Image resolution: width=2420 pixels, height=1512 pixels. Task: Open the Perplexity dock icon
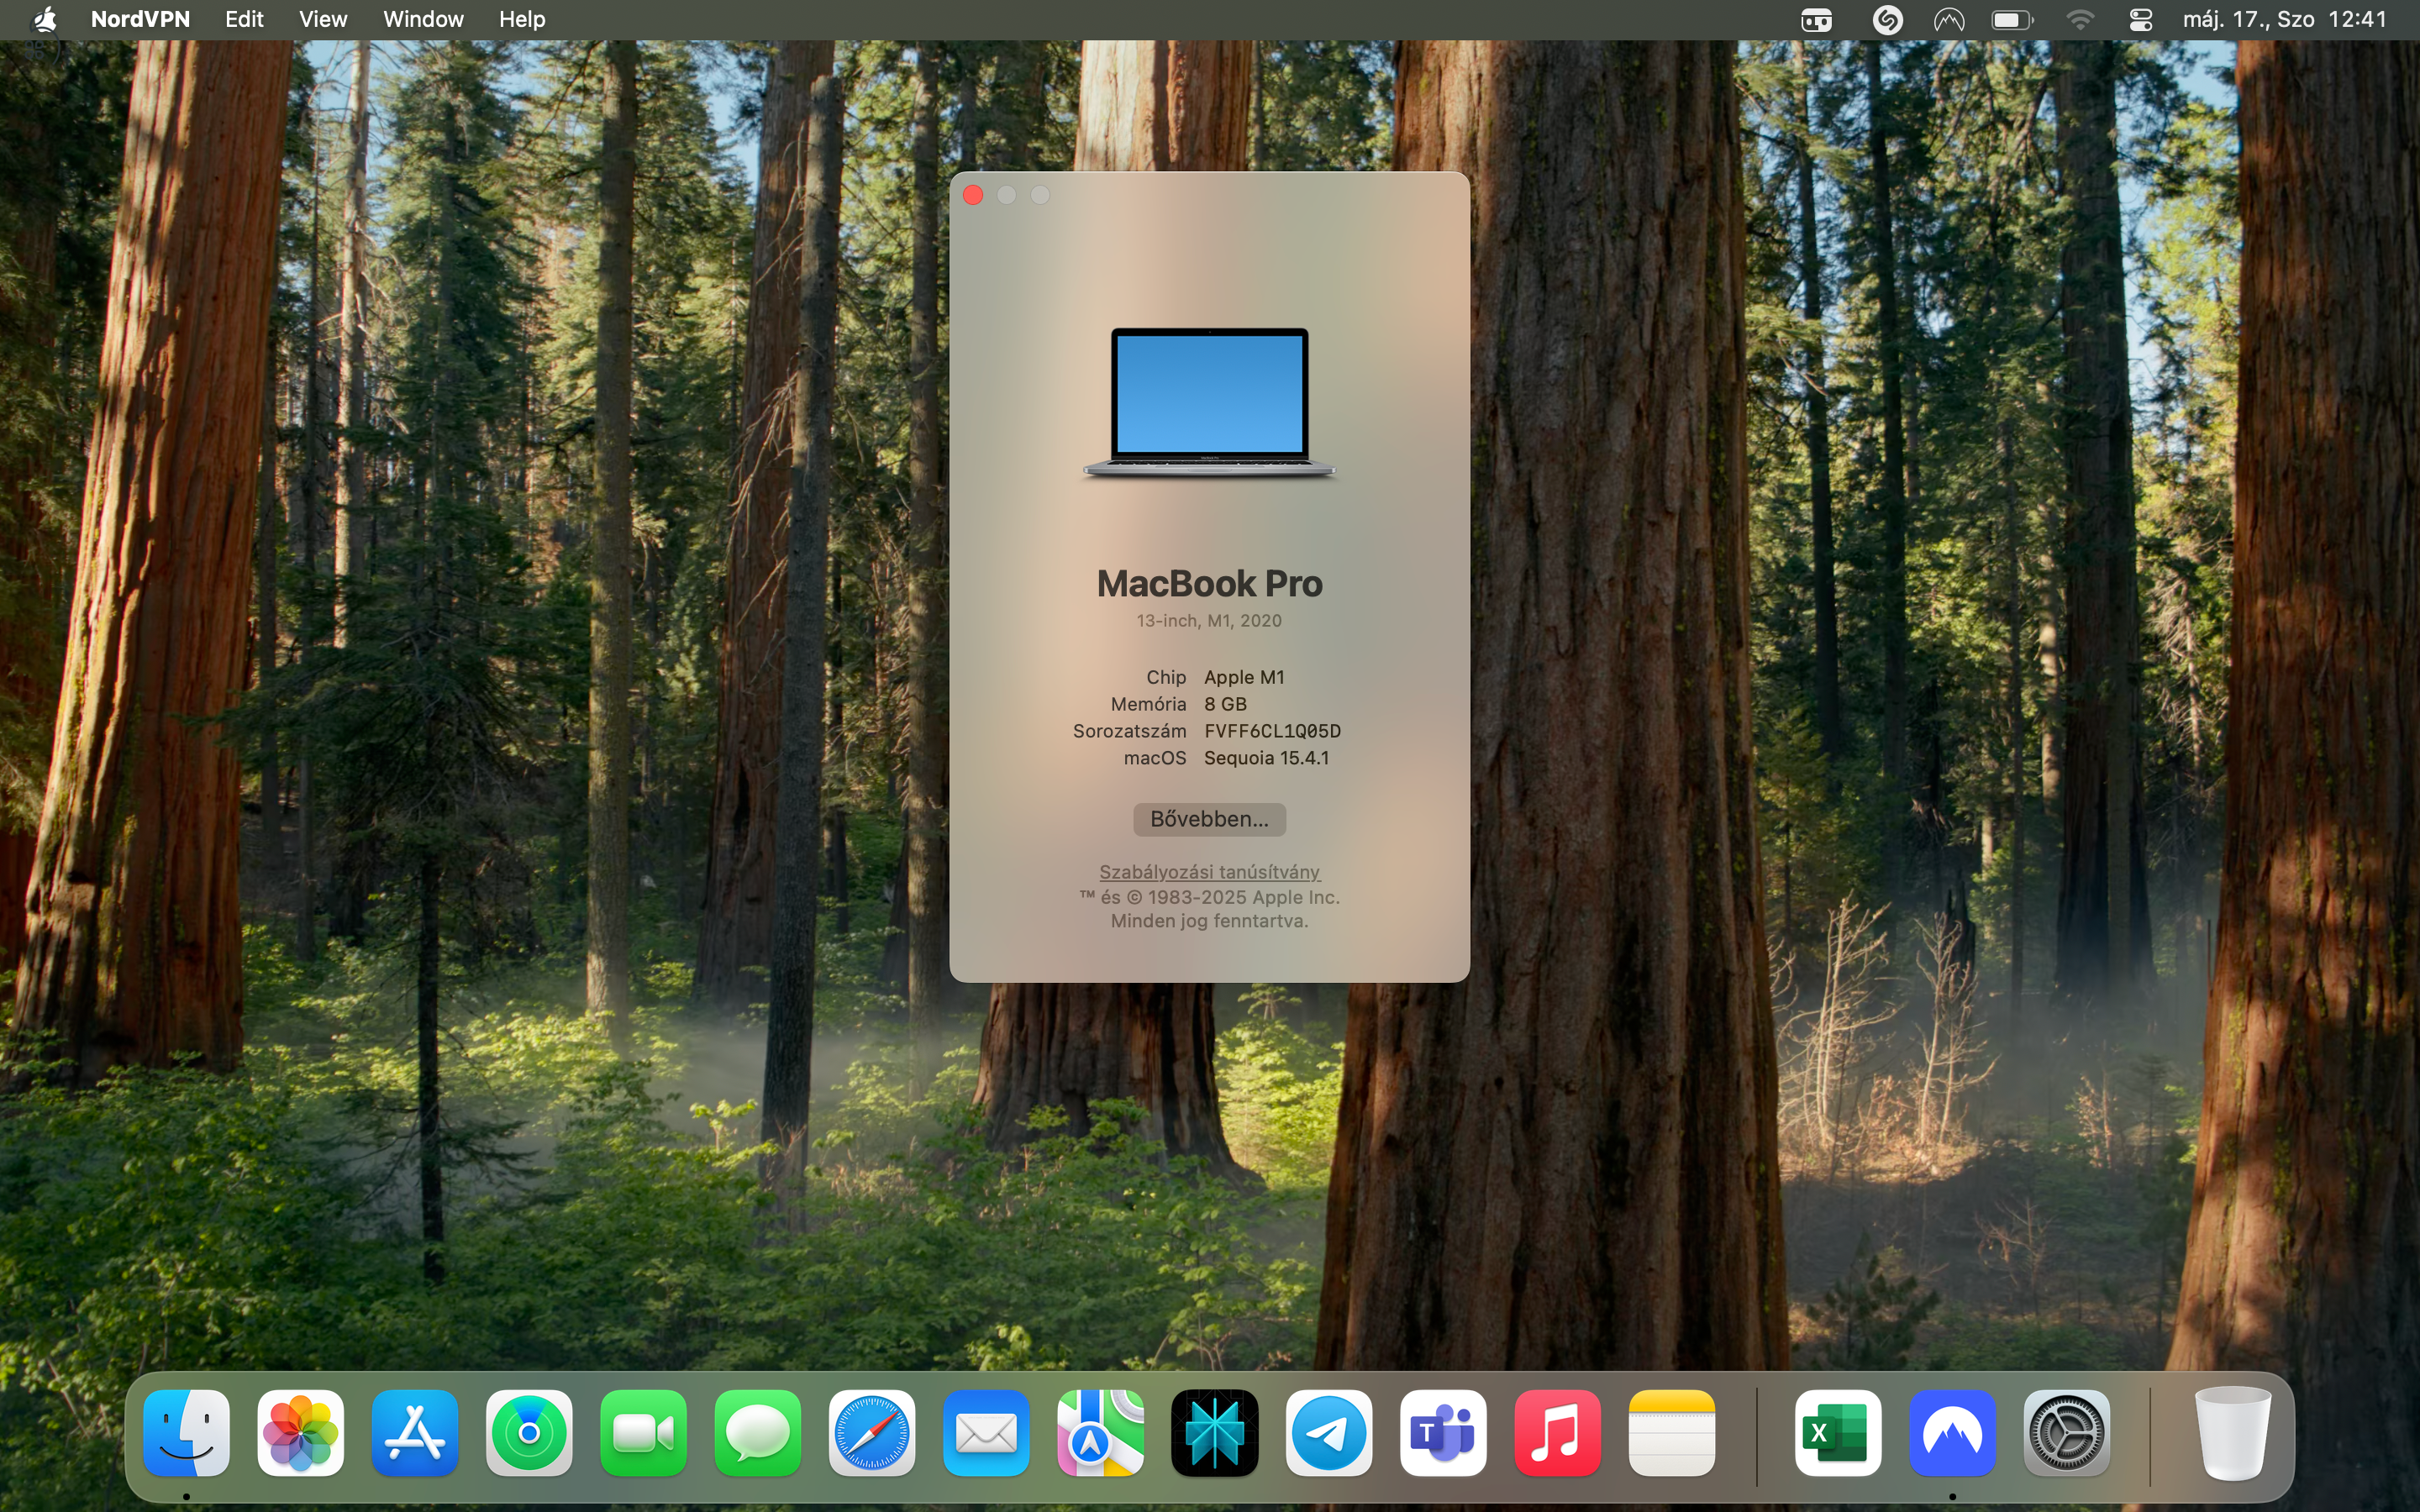pyautogui.click(x=1214, y=1432)
